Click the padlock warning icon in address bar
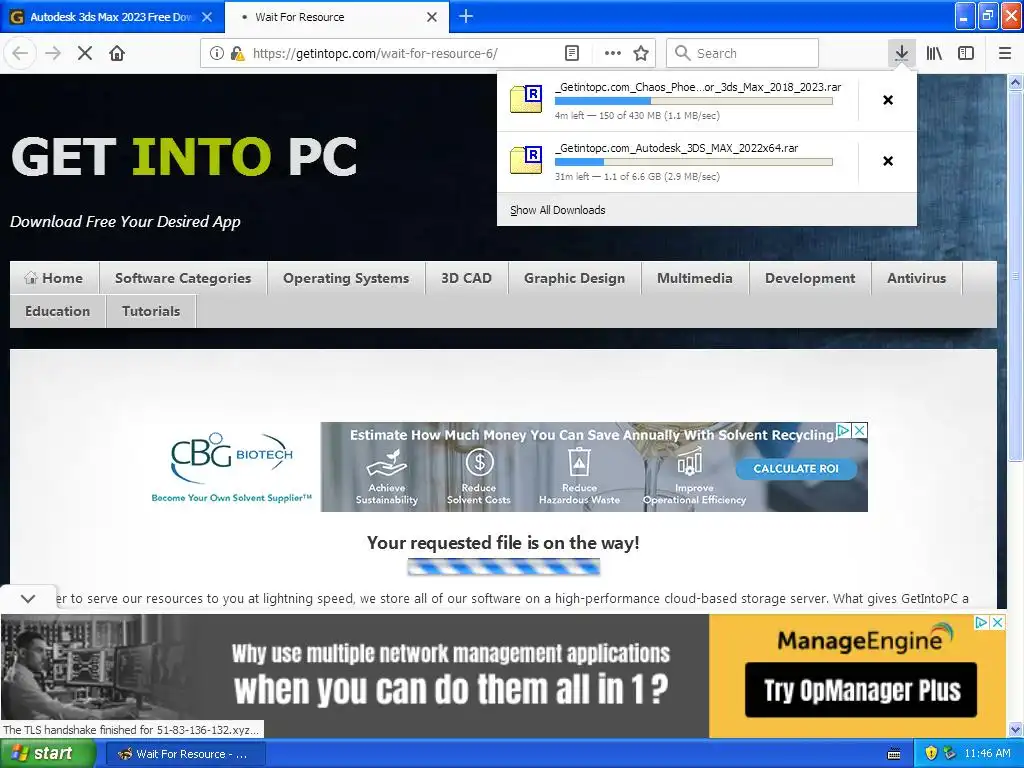 [237, 53]
